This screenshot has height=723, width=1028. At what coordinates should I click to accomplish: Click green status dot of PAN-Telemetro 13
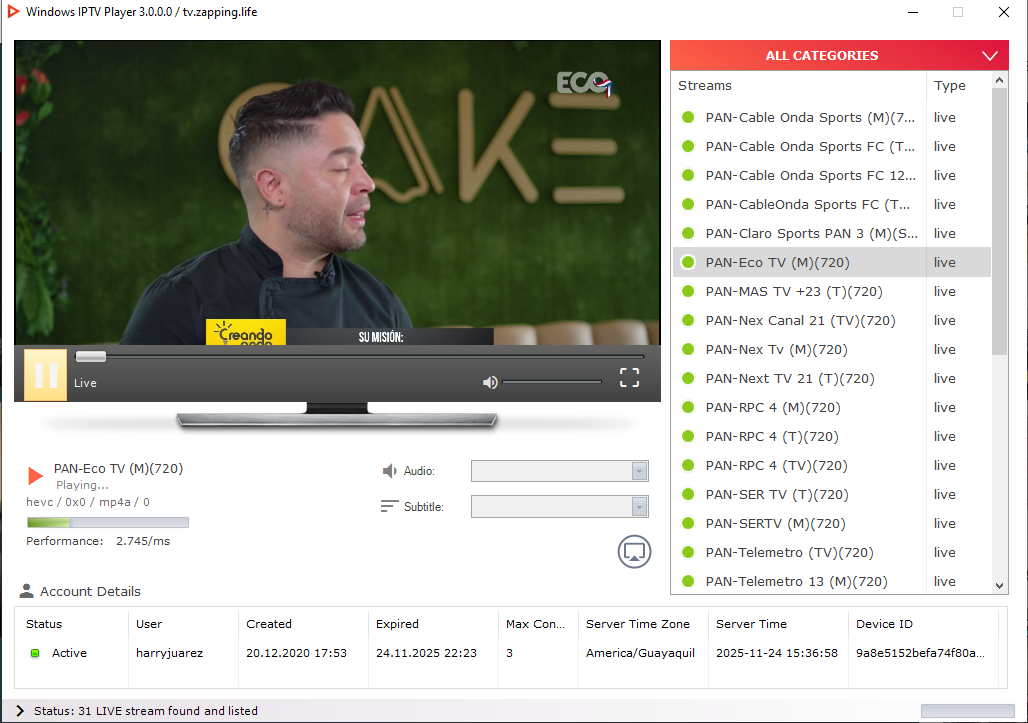pos(688,581)
